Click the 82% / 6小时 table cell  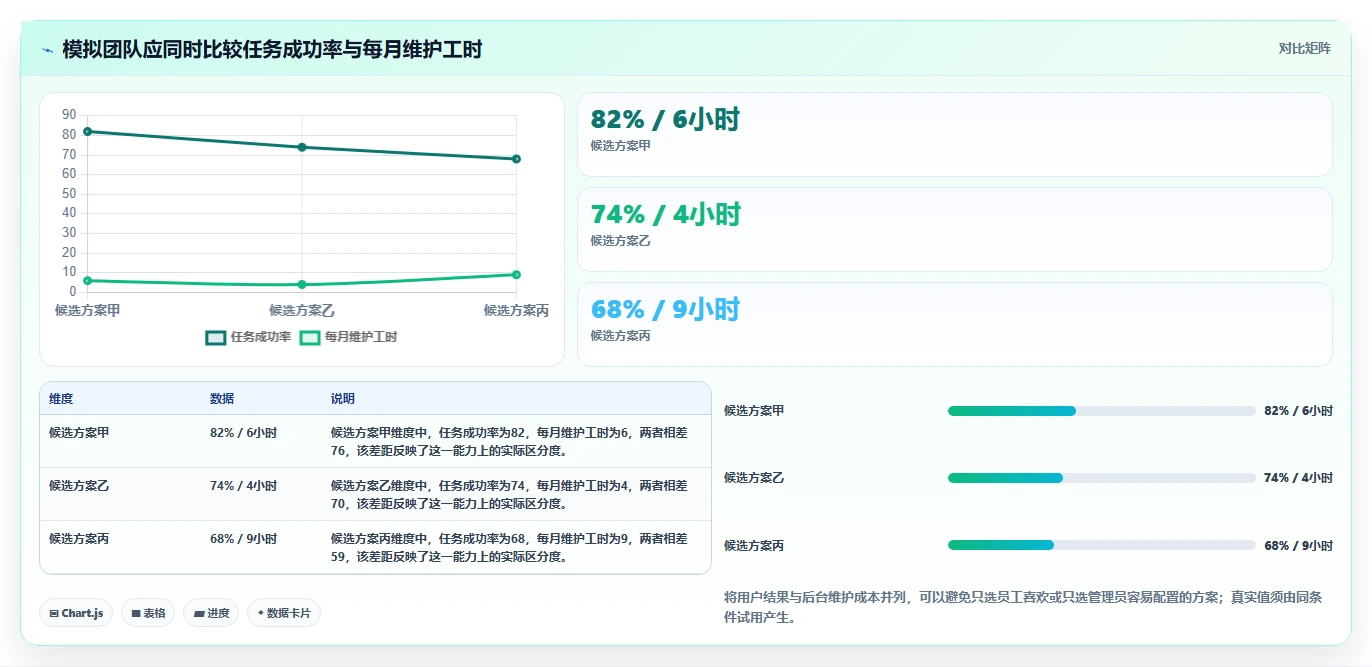(243, 433)
